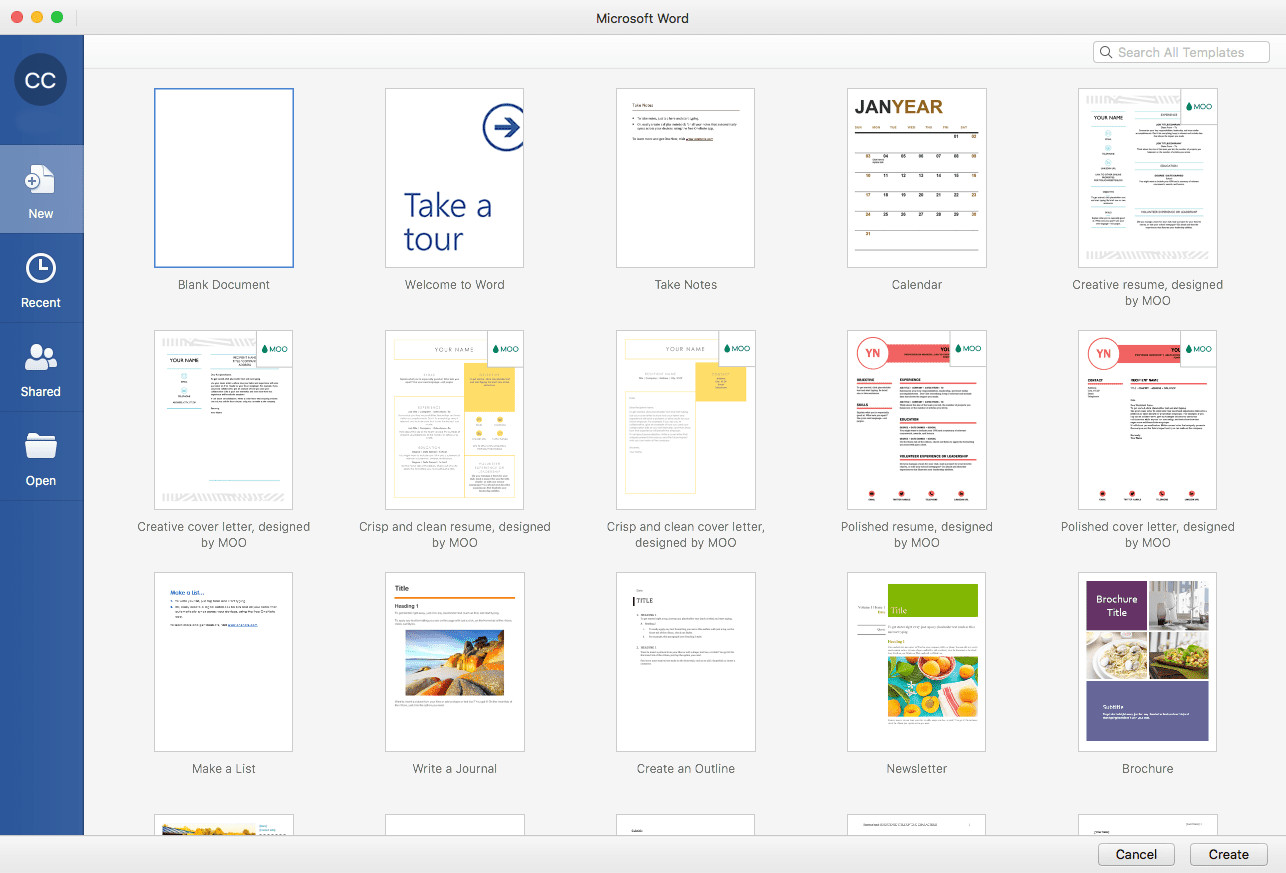Click "Polished cover letter, designed by MOO" caption
This screenshot has width=1286, height=873.
[x=1148, y=535]
